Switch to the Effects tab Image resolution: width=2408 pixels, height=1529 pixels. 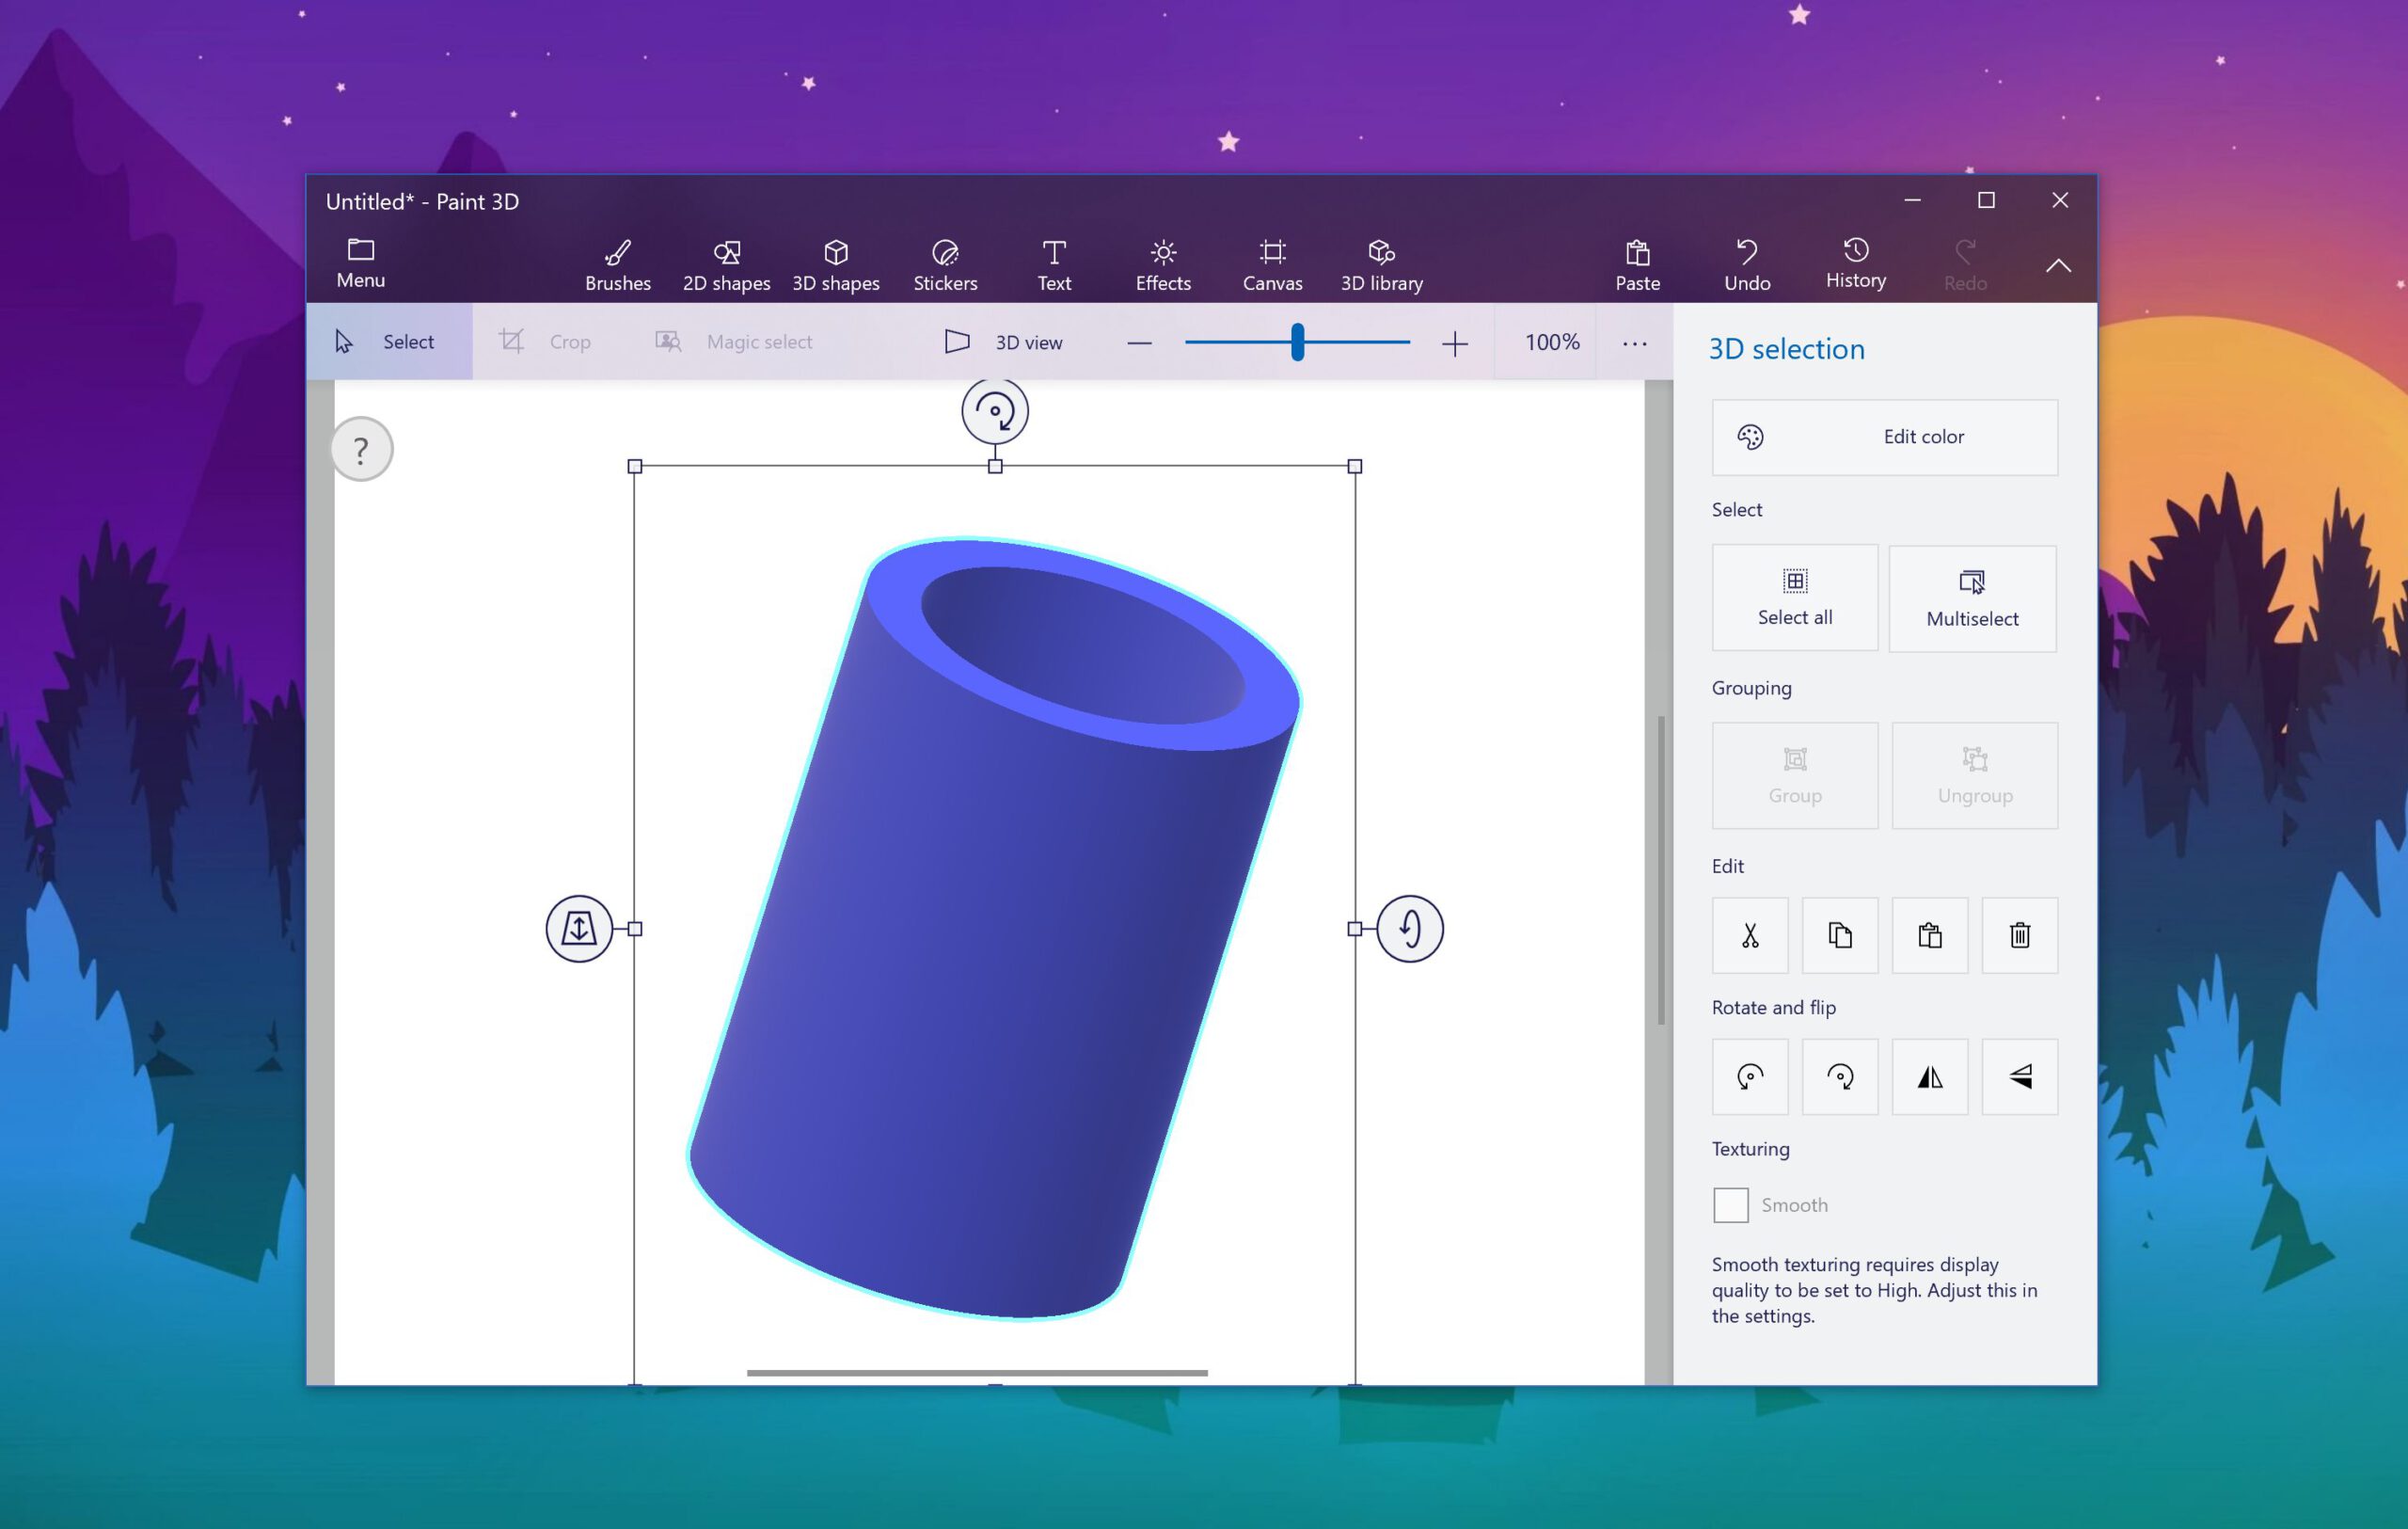click(x=1163, y=265)
